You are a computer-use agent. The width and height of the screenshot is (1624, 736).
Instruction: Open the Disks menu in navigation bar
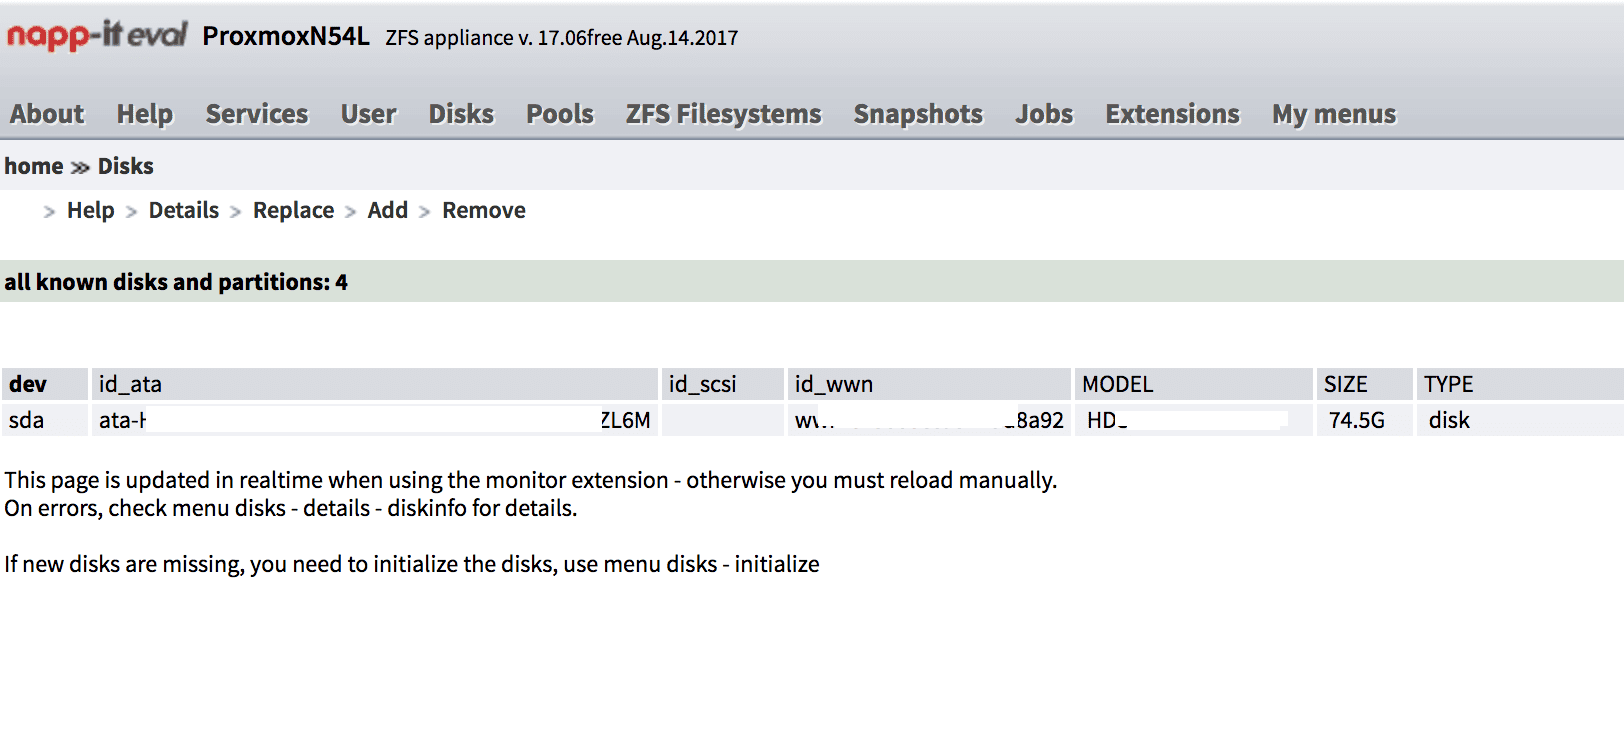point(461,114)
